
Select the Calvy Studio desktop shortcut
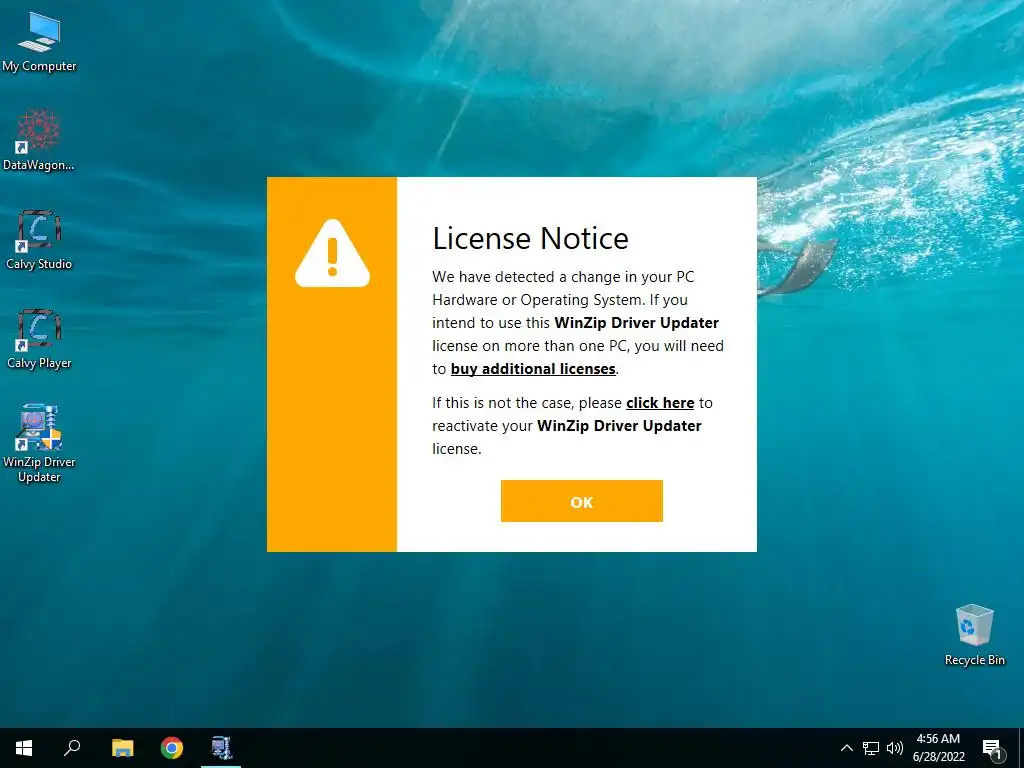39,240
